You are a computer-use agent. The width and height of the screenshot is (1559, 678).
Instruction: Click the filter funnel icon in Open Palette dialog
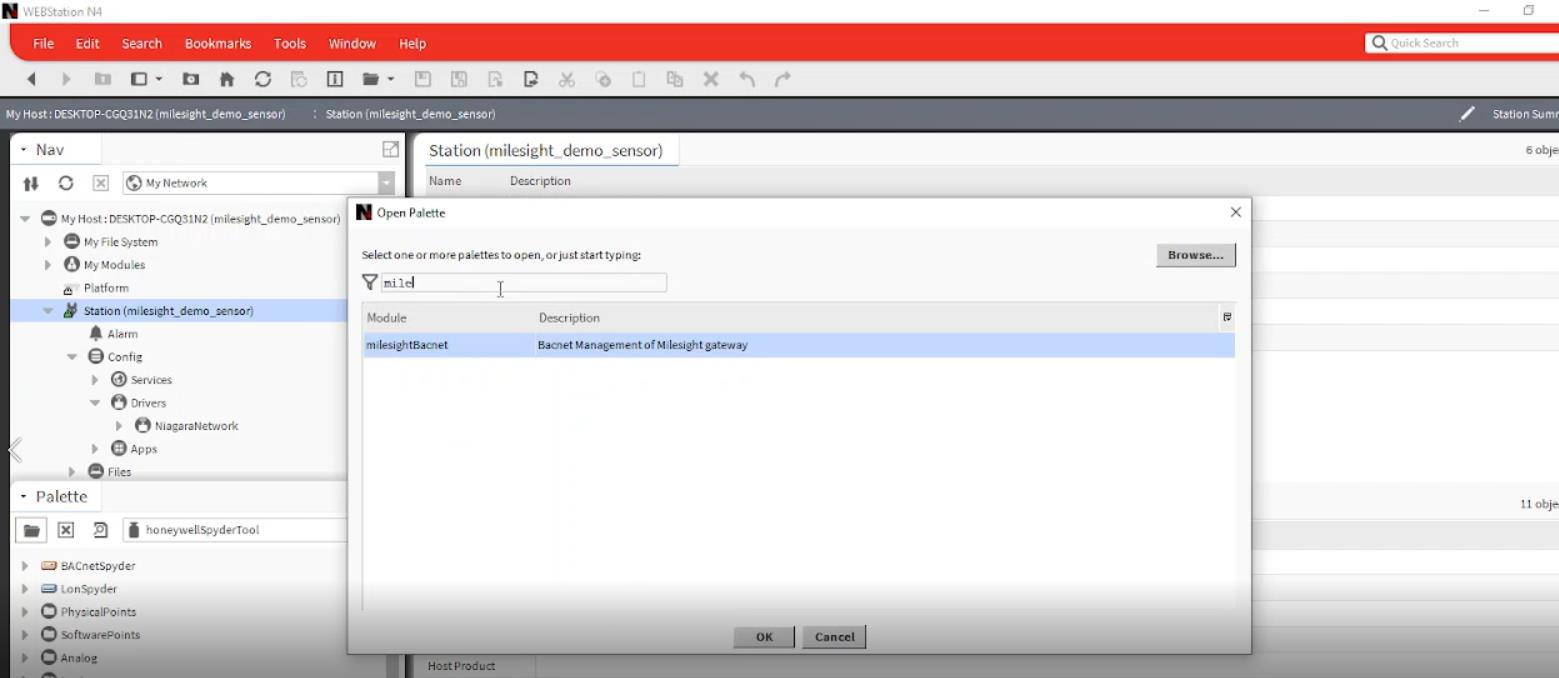pos(370,283)
